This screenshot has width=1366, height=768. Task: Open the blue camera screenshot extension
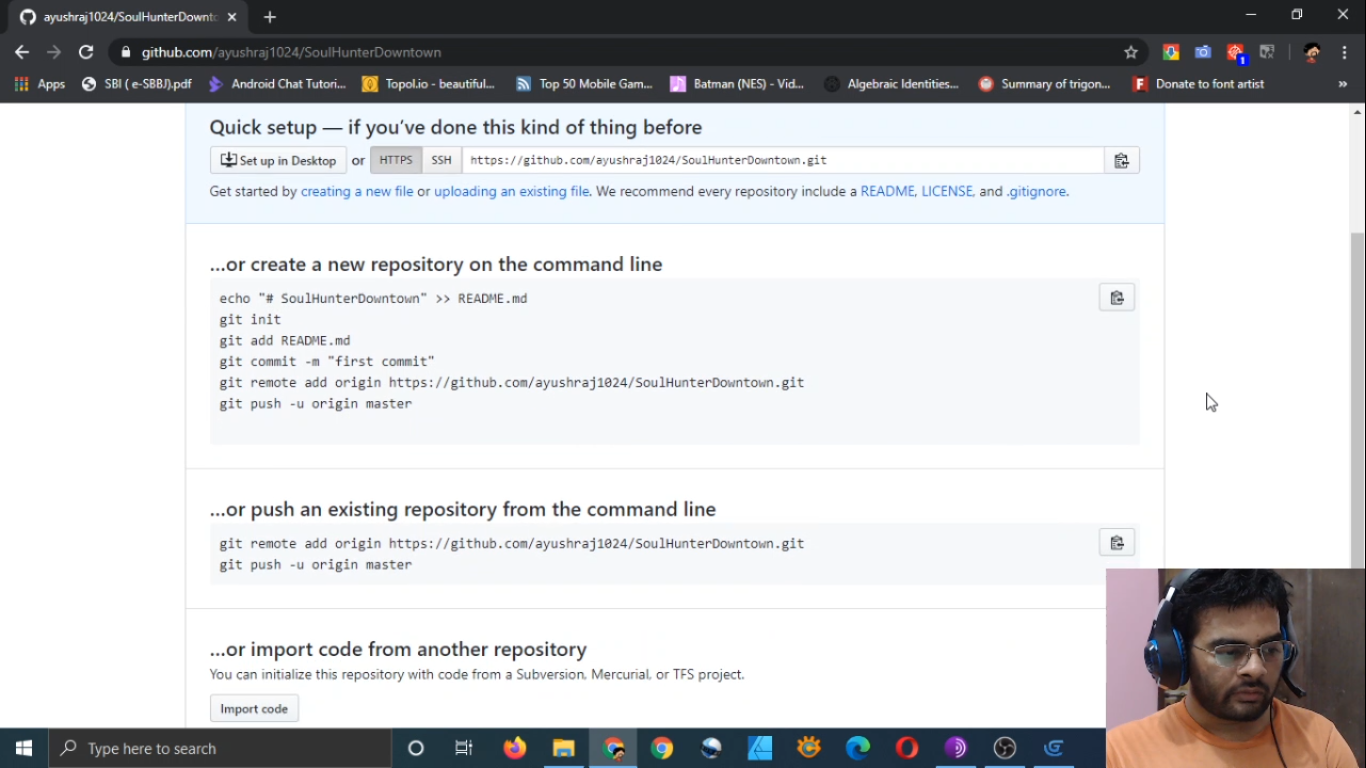click(x=1202, y=52)
